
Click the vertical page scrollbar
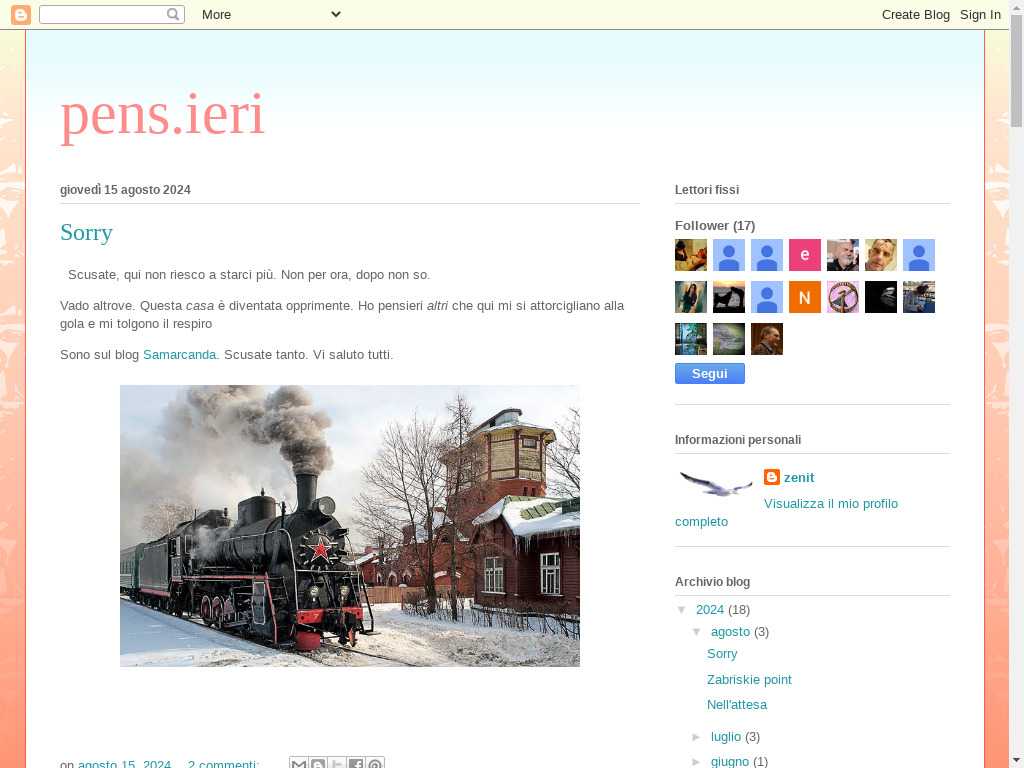coord(1016,400)
